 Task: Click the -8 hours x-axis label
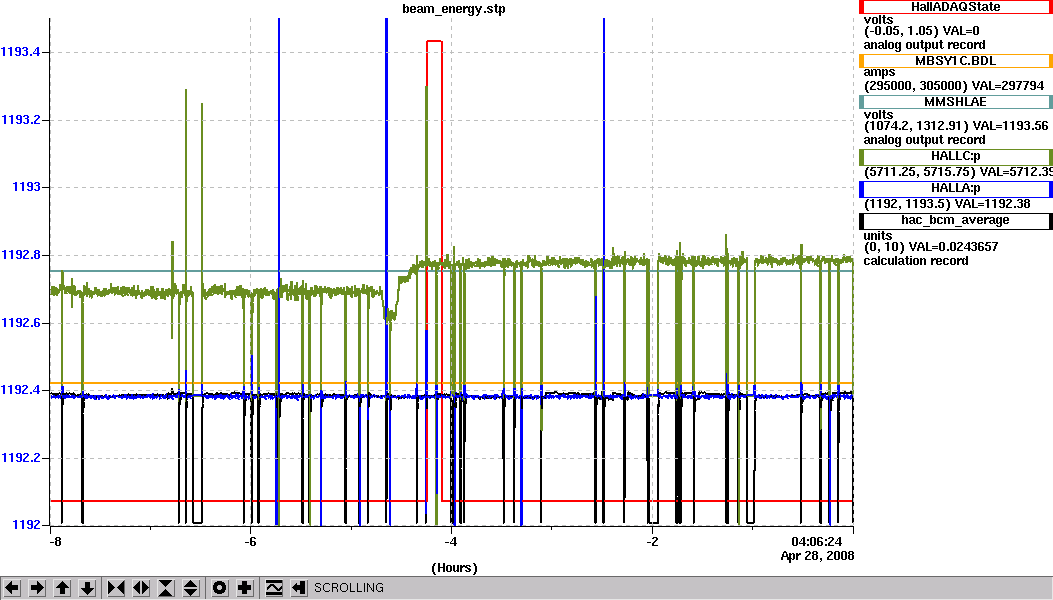tap(55, 542)
